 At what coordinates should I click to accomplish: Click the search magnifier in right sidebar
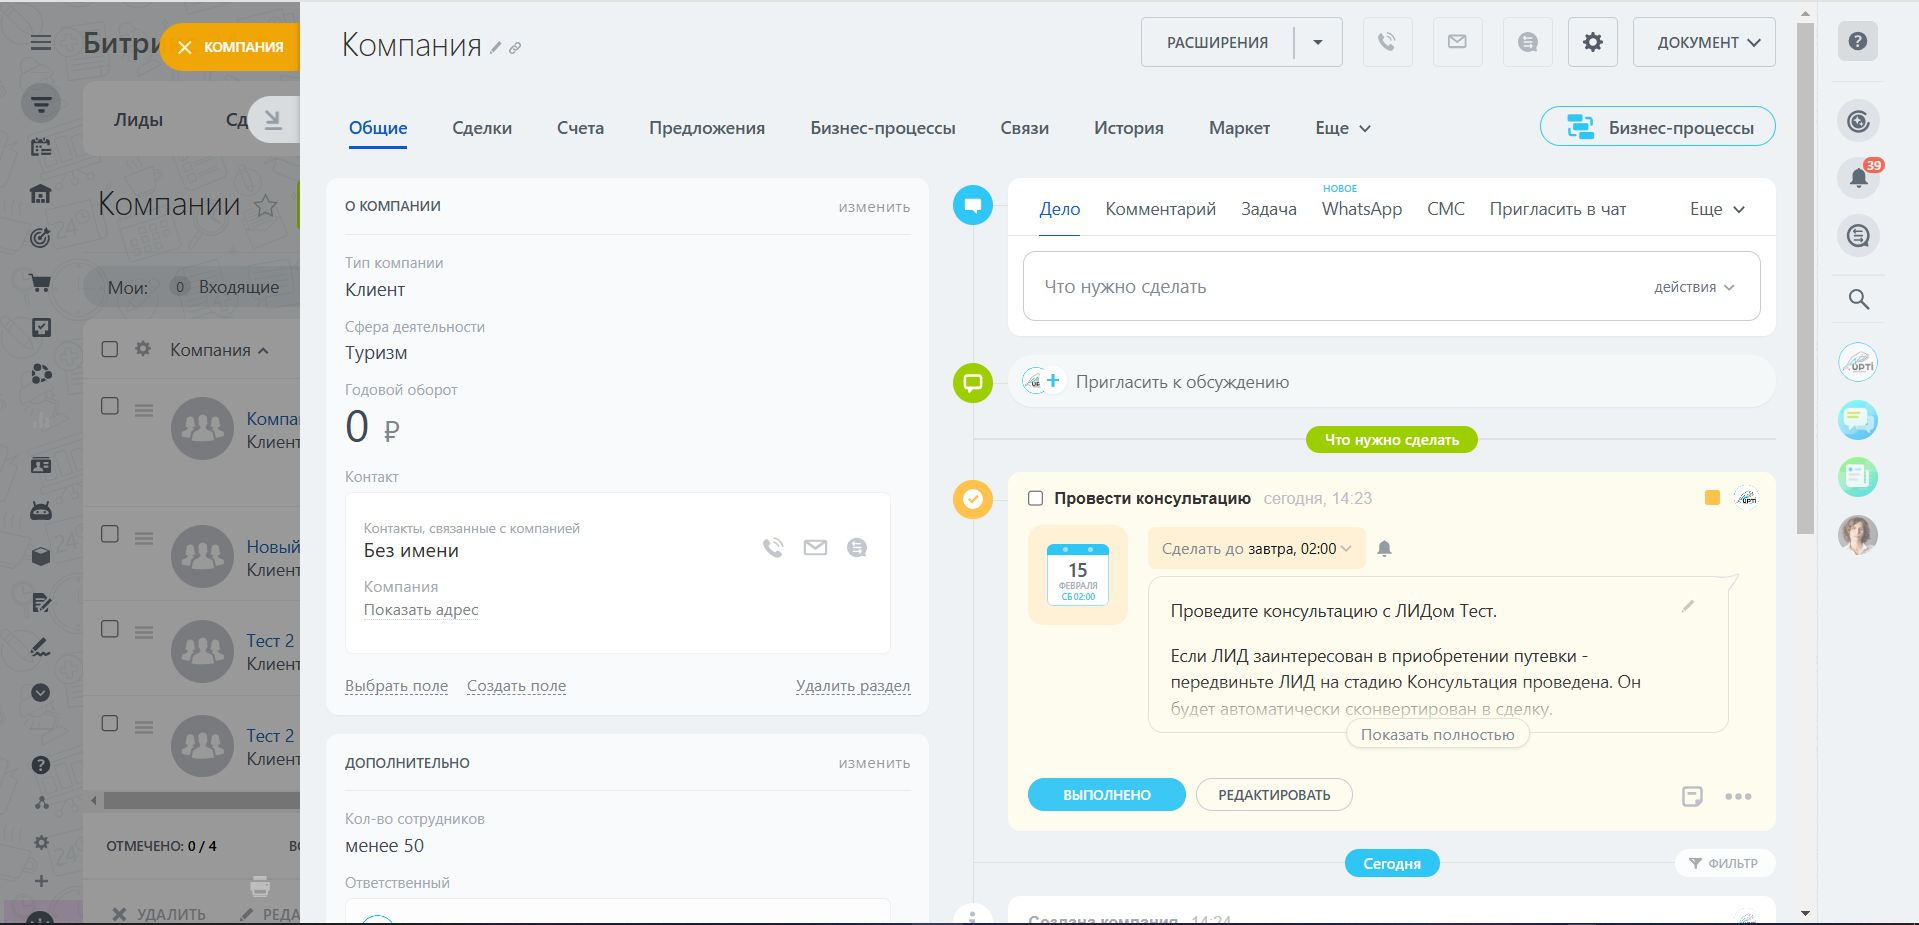pyautogui.click(x=1858, y=299)
